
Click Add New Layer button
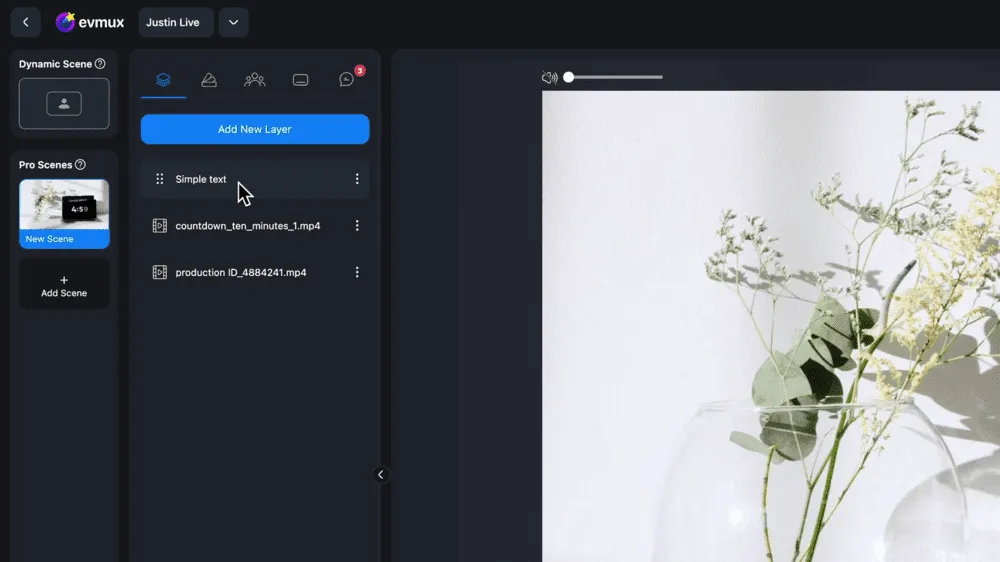(255, 129)
